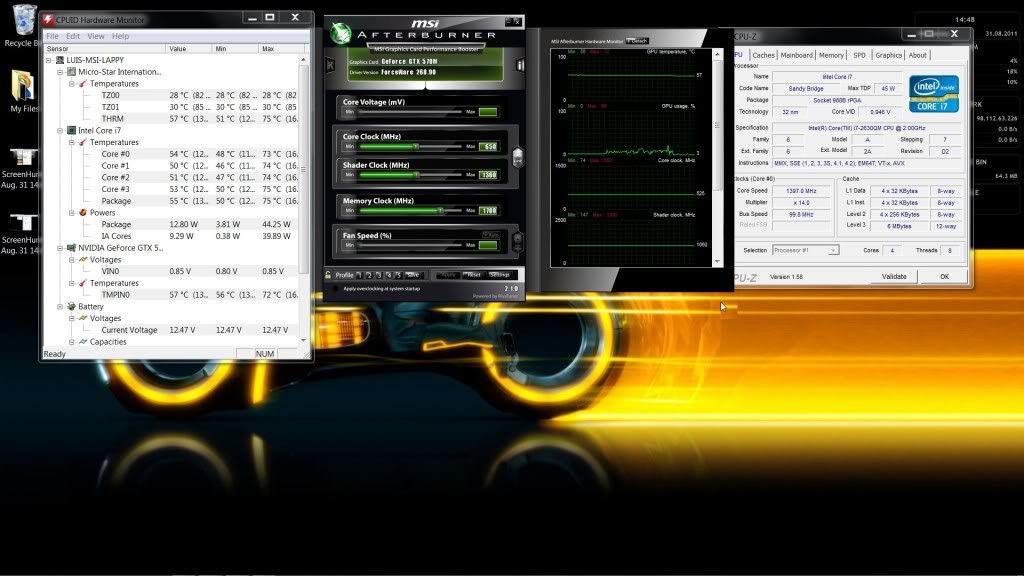1024x576 pixels.
Task: Open the Edit menu in HWMonitor
Action: 73,36
